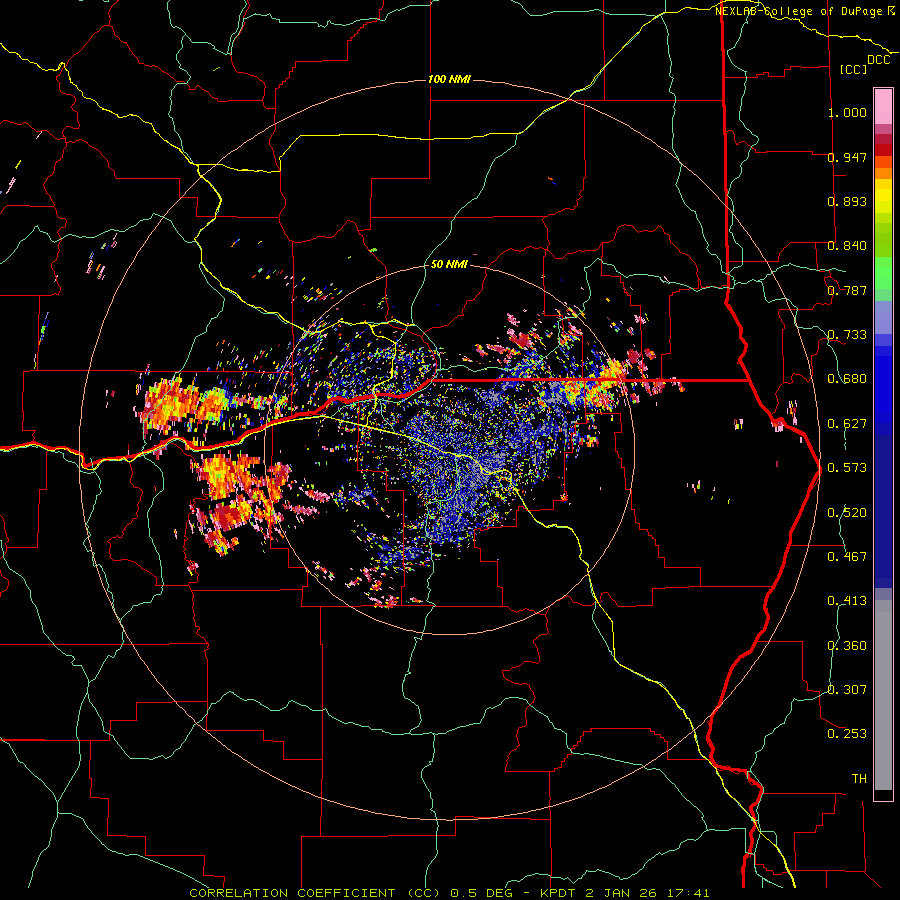Select the 0.733 scale value

(x=847, y=335)
